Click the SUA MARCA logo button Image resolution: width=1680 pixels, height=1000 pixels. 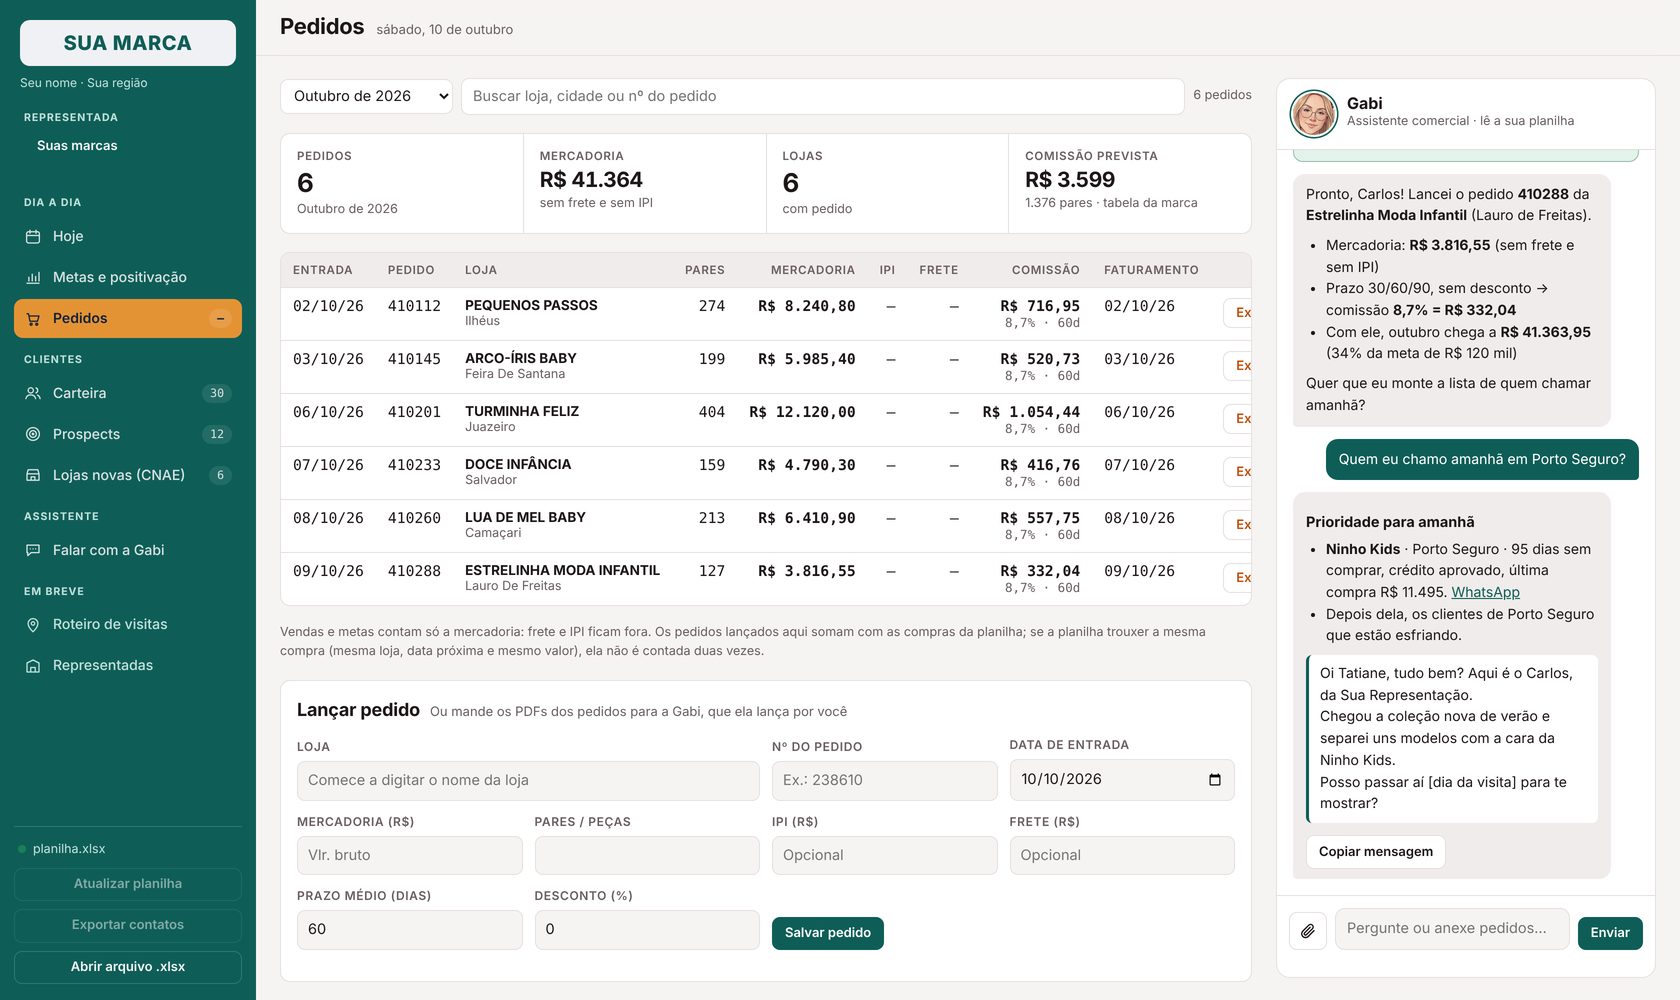click(128, 43)
